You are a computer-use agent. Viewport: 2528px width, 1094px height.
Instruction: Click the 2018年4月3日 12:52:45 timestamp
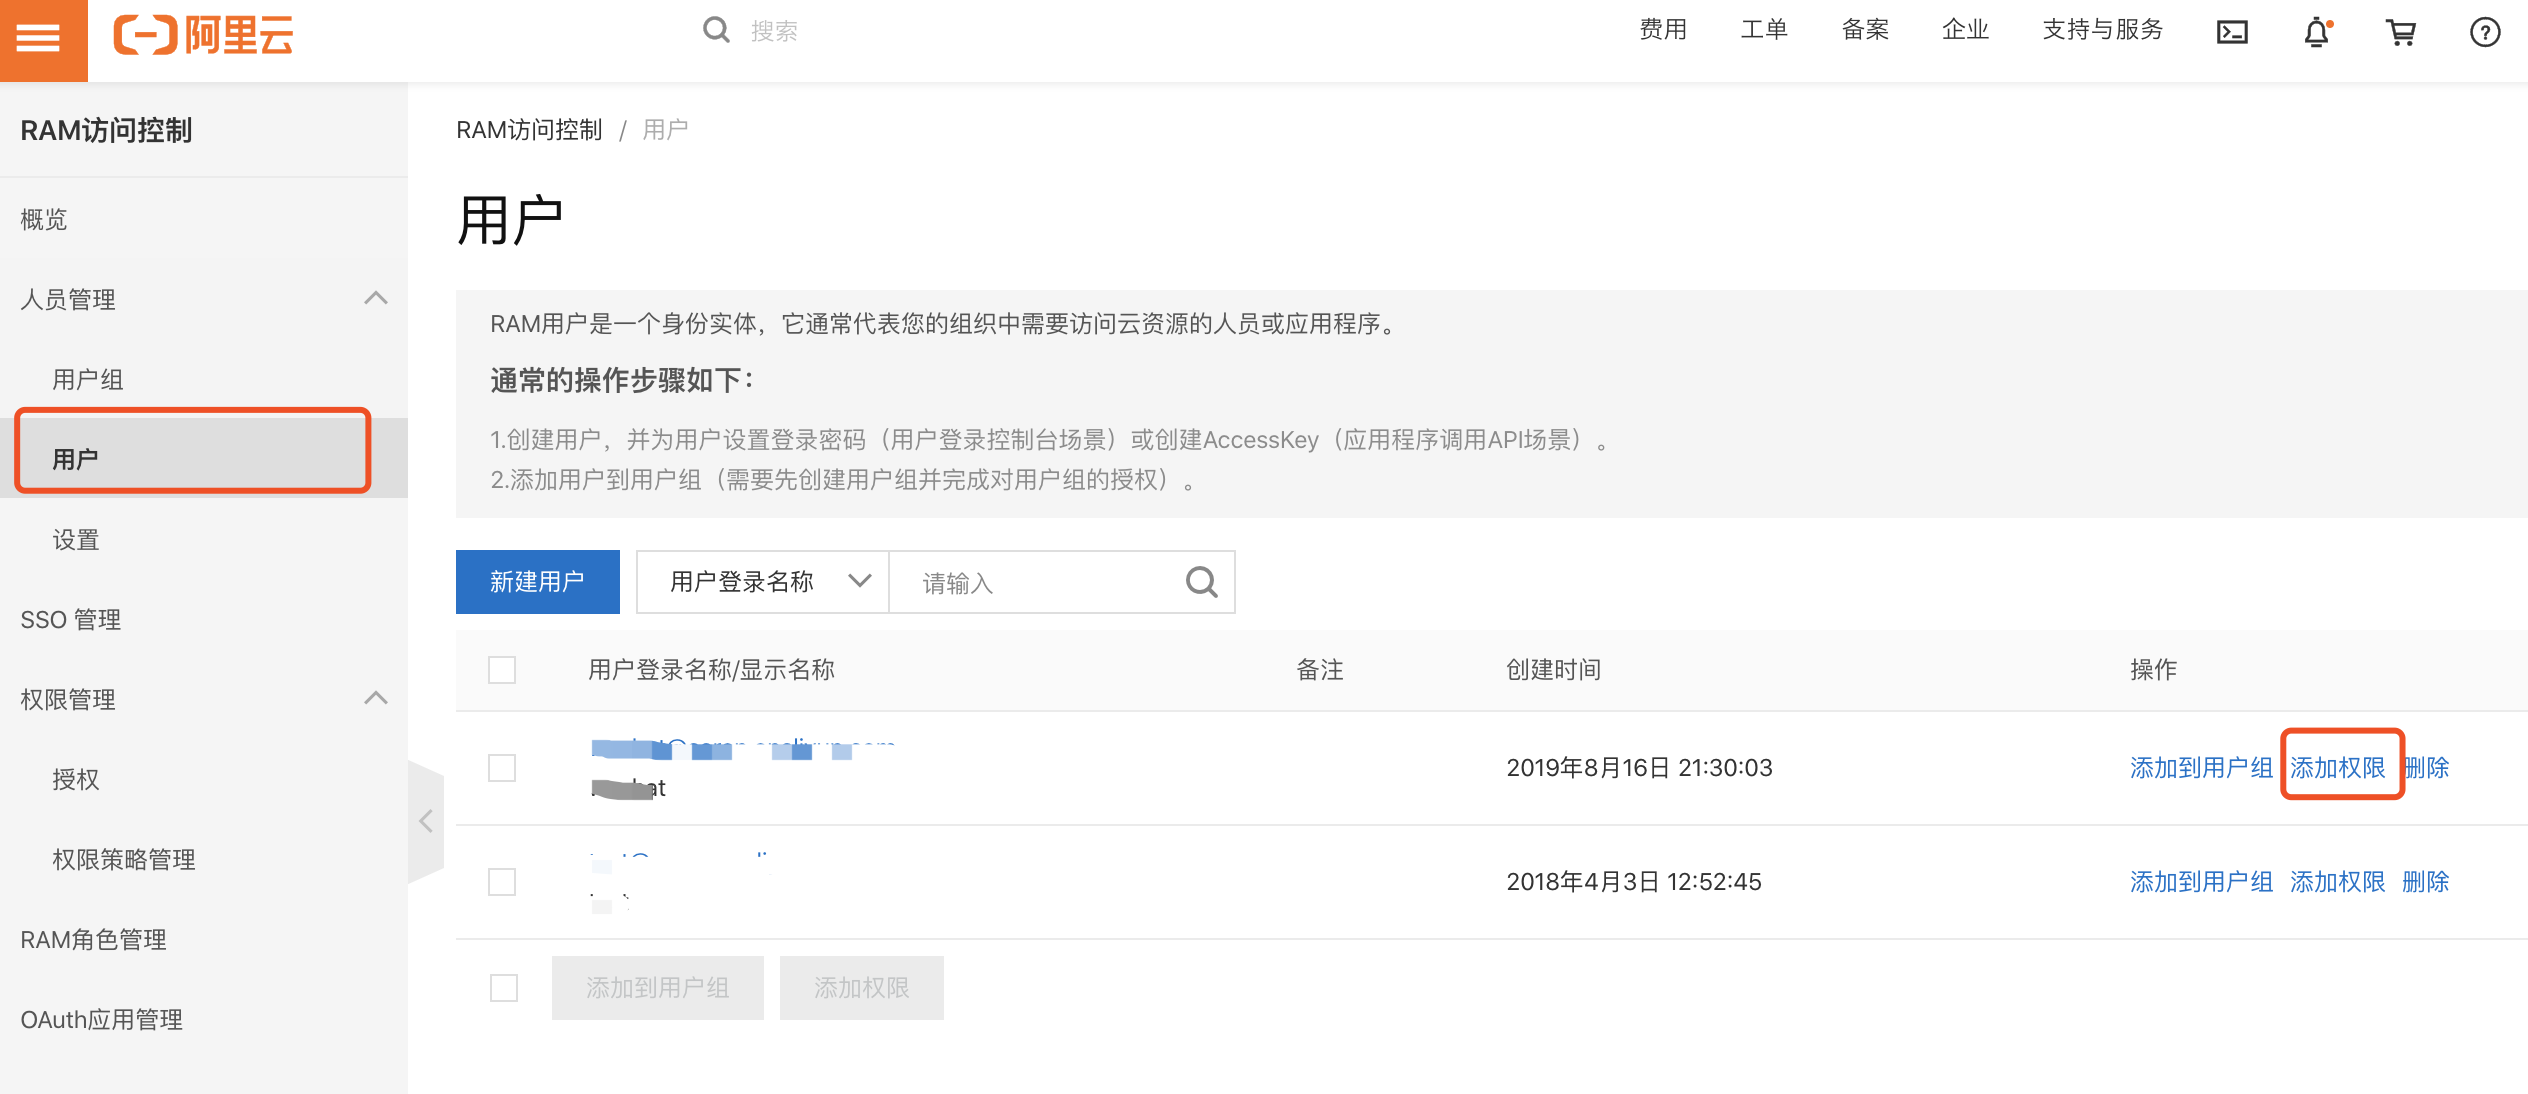tap(1633, 881)
